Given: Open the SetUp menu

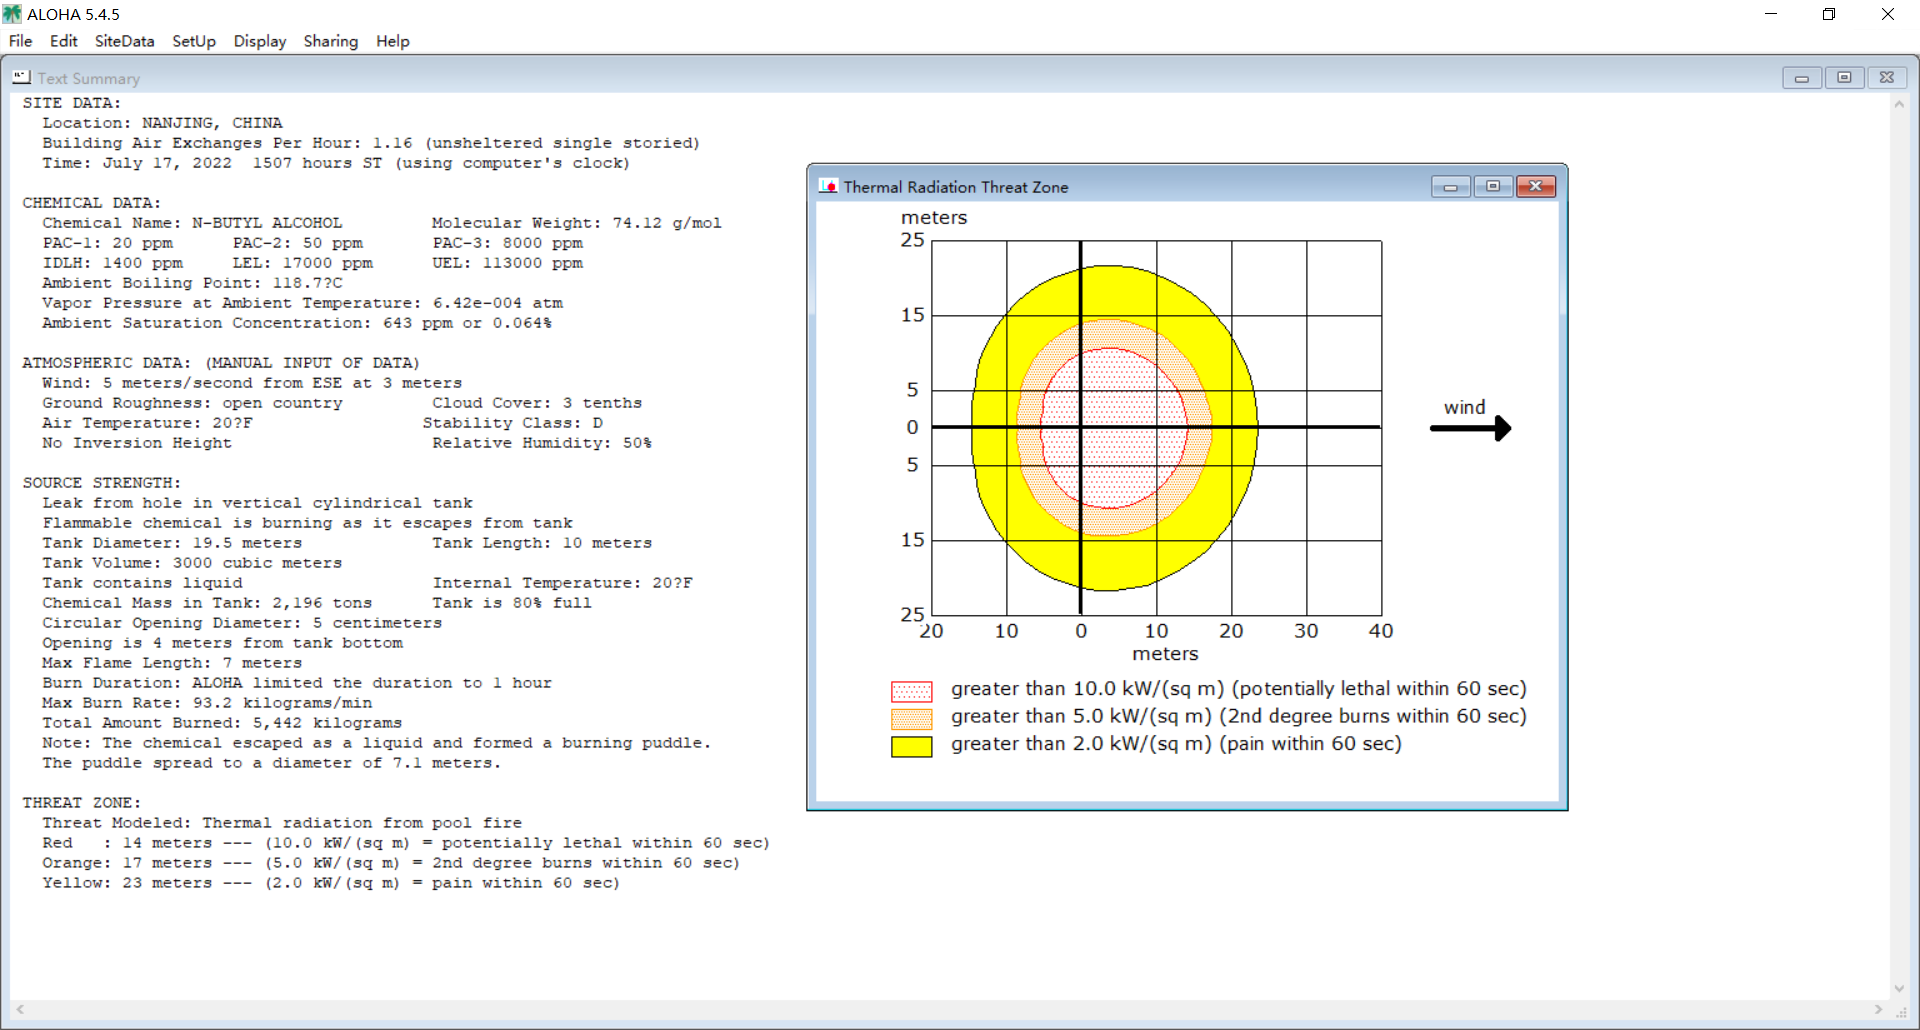Looking at the screenshot, I should pyautogui.click(x=194, y=41).
